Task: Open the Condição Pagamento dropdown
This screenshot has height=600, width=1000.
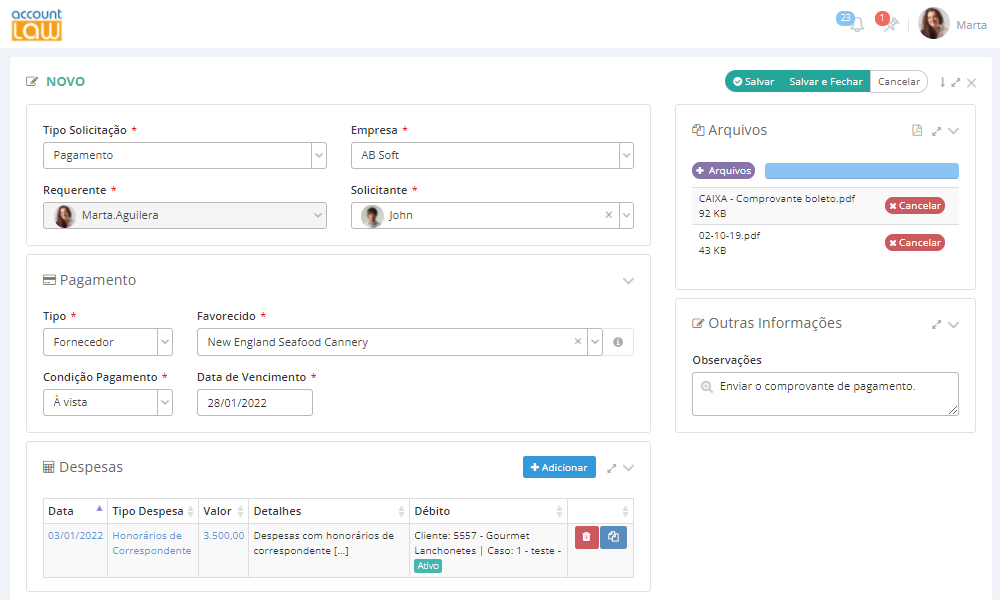Action: (165, 402)
